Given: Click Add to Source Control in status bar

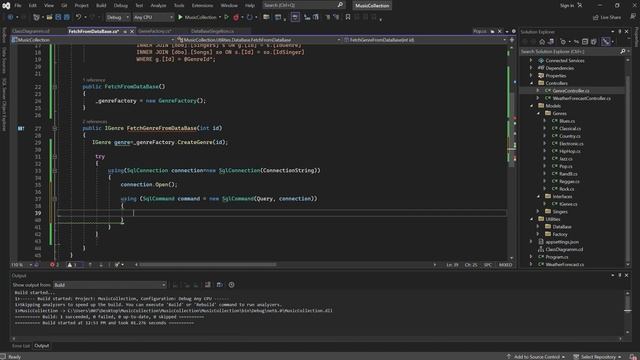Looking at the screenshot, I should point(535,356).
